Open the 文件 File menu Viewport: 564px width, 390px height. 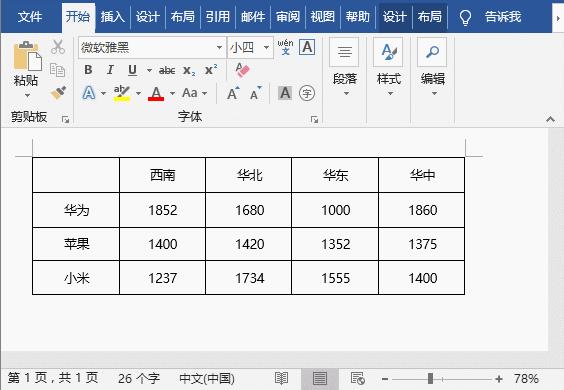pyautogui.click(x=30, y=17)
